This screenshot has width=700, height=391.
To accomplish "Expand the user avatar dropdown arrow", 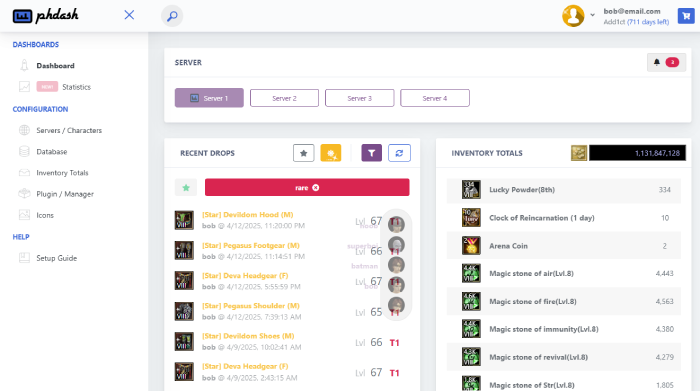I will [592, 15].
